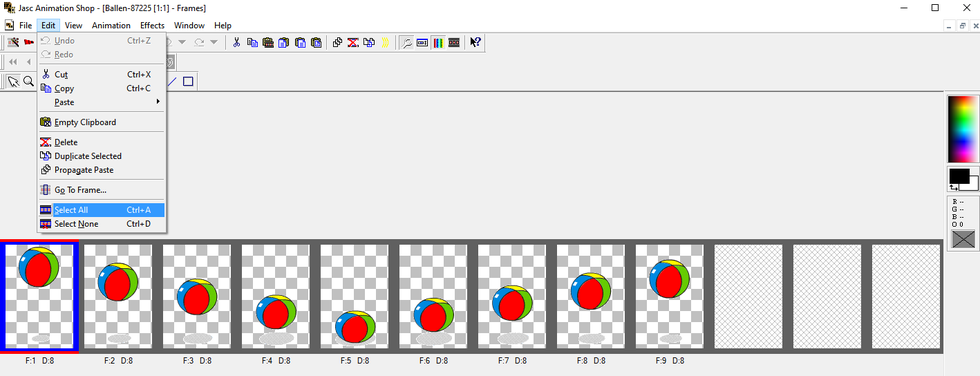980x376 pixels.
Task: Open the Animation Wizard toolbar icon
Action: click(13, 42)
